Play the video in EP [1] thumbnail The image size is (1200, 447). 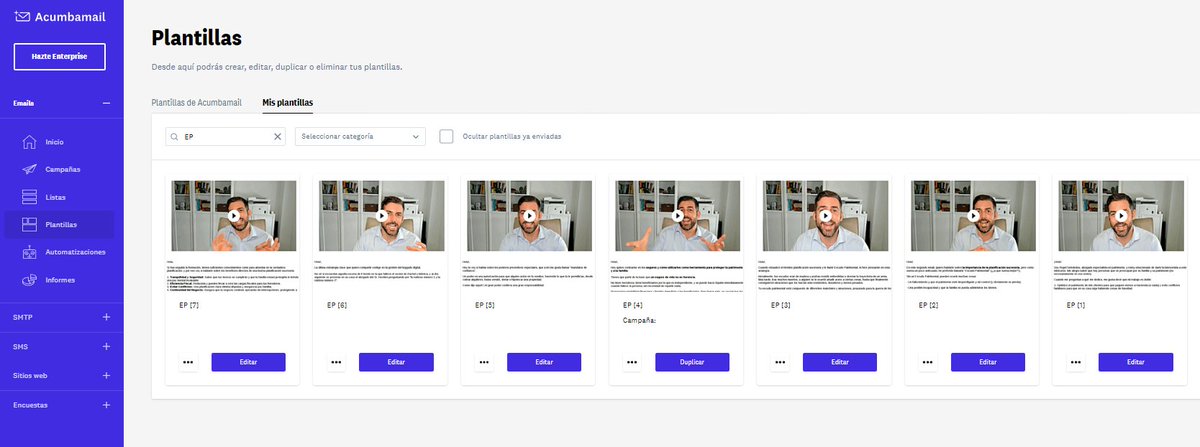coord(1121,215)
